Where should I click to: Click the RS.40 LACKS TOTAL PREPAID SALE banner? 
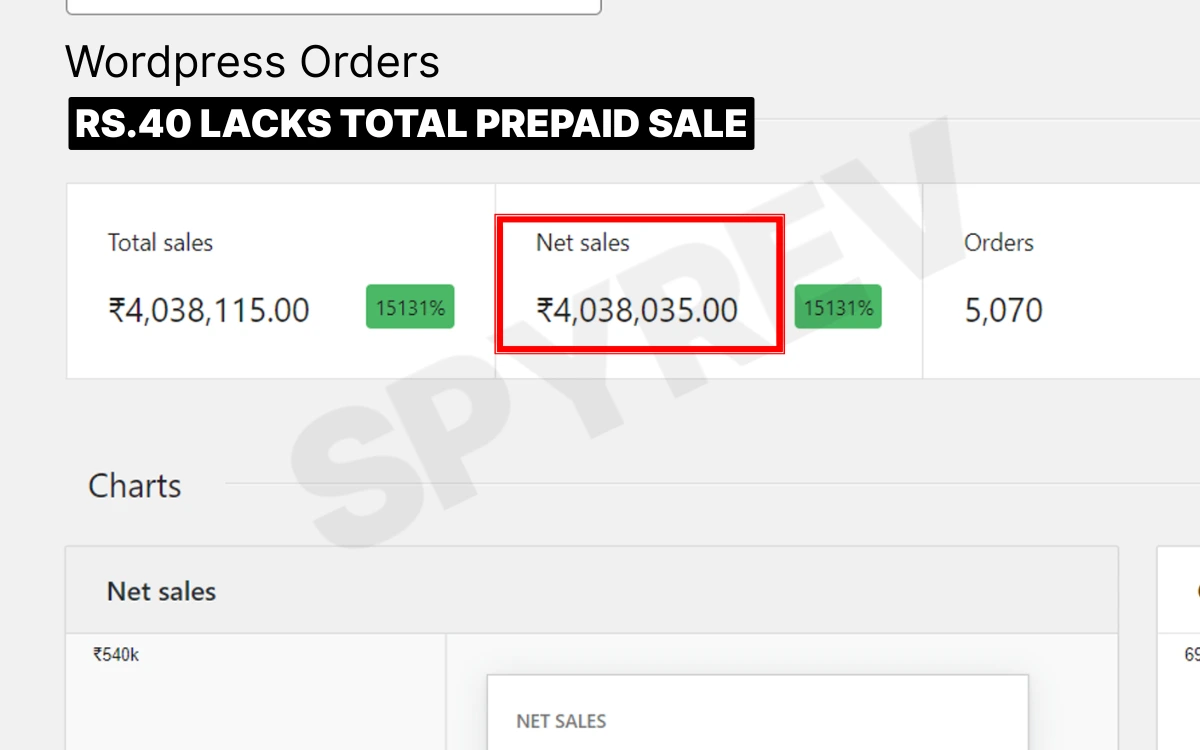click(x=411, y=123)
